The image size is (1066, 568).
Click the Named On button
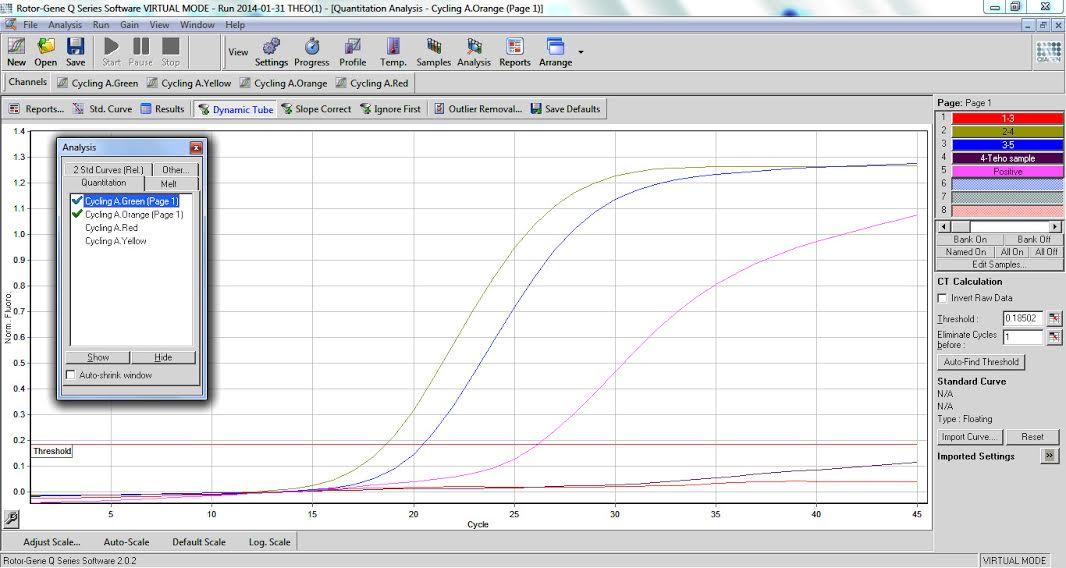pos(965,252)
